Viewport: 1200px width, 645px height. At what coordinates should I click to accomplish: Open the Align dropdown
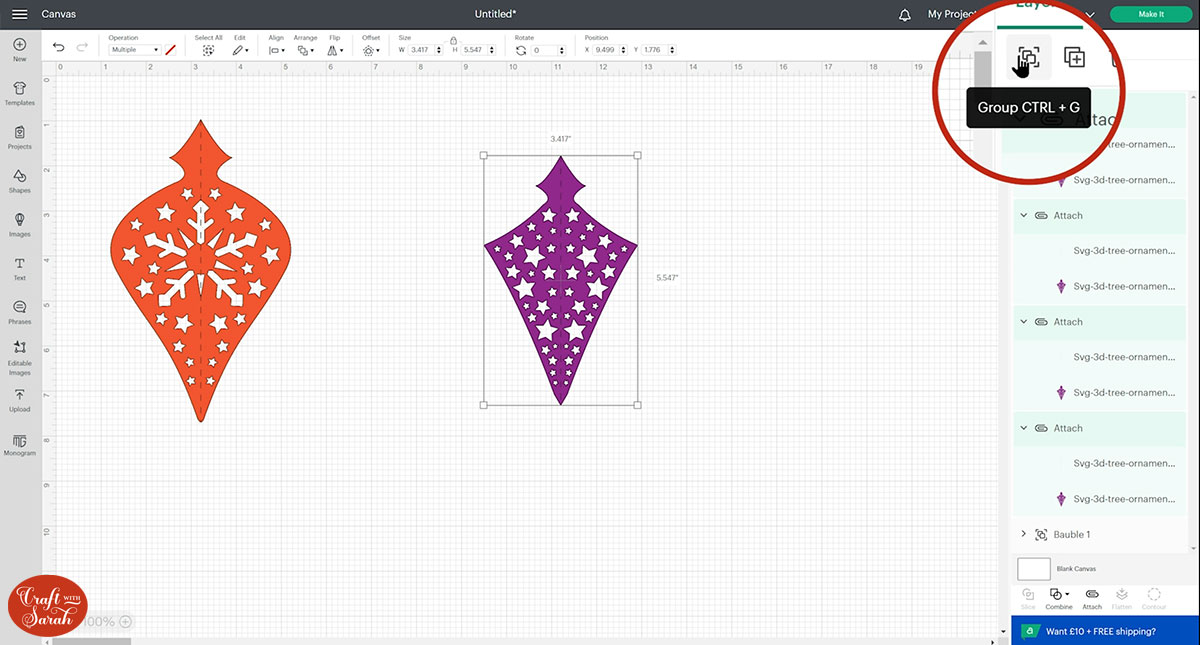(x=277, y=50)
